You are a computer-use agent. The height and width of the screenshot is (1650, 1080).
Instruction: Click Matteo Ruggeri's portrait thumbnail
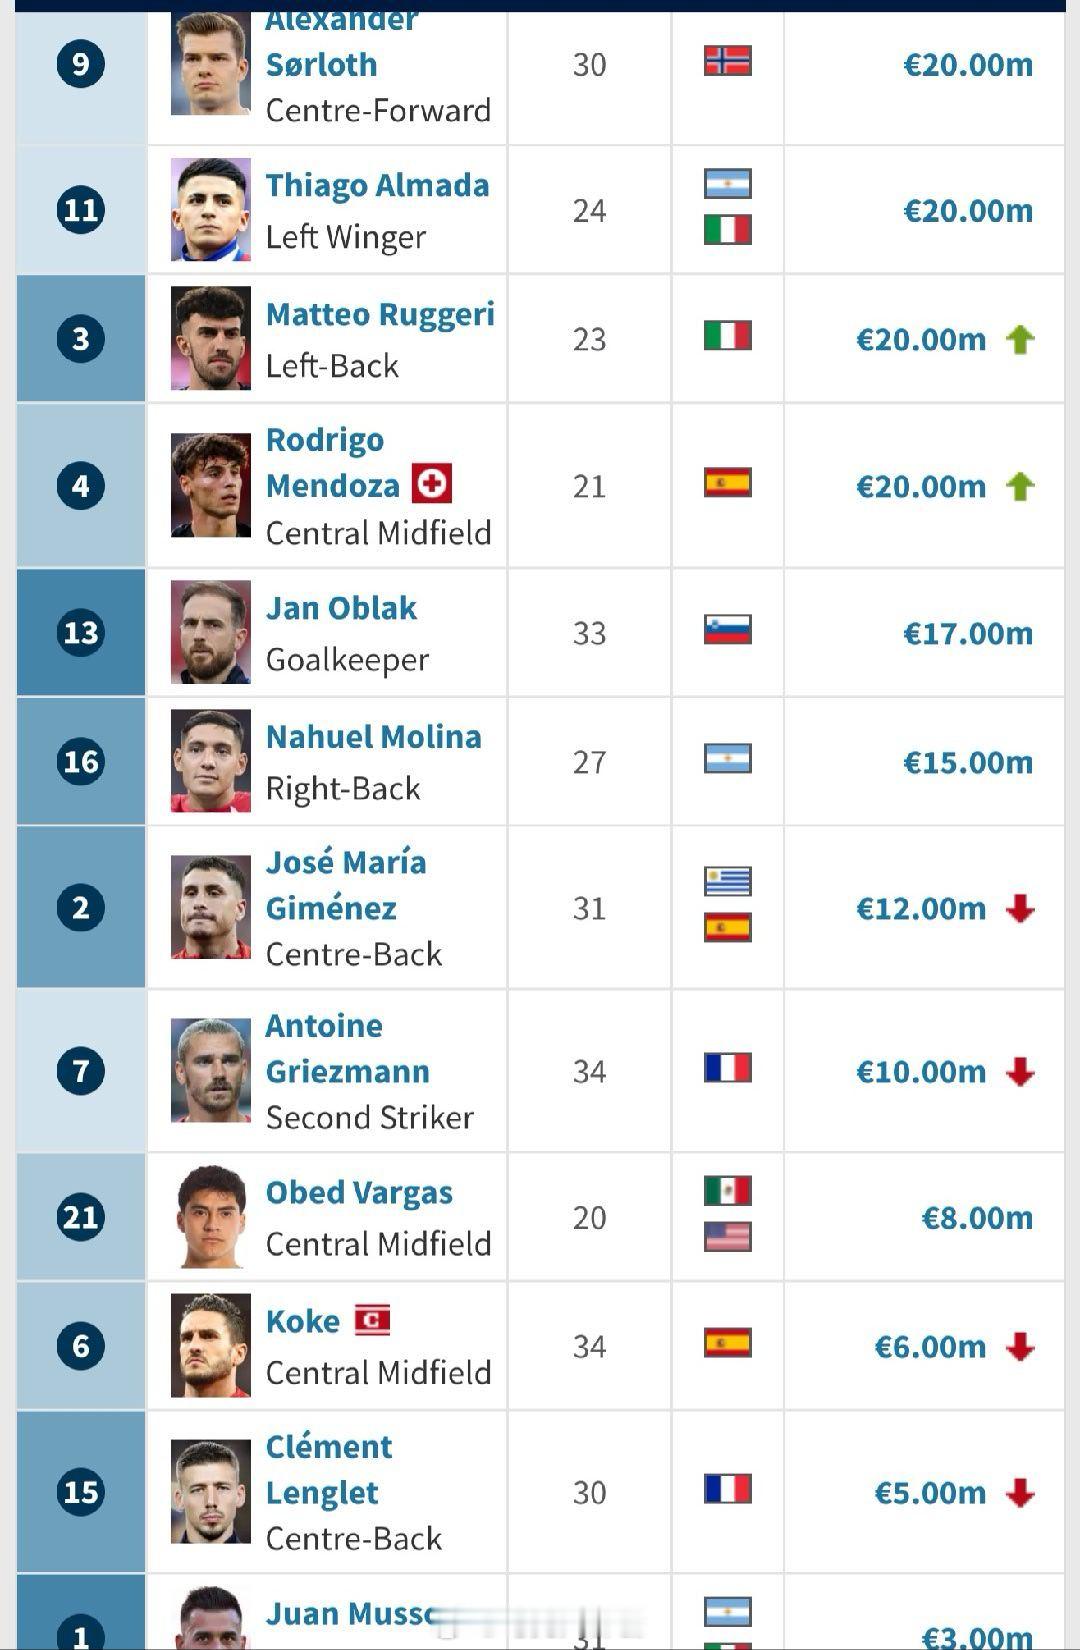click(x=210, y=339)
